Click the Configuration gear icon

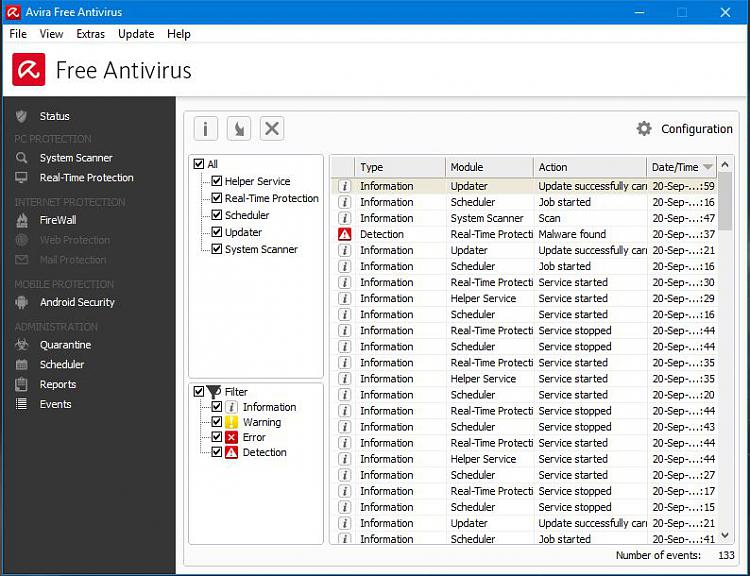(644, 129)
